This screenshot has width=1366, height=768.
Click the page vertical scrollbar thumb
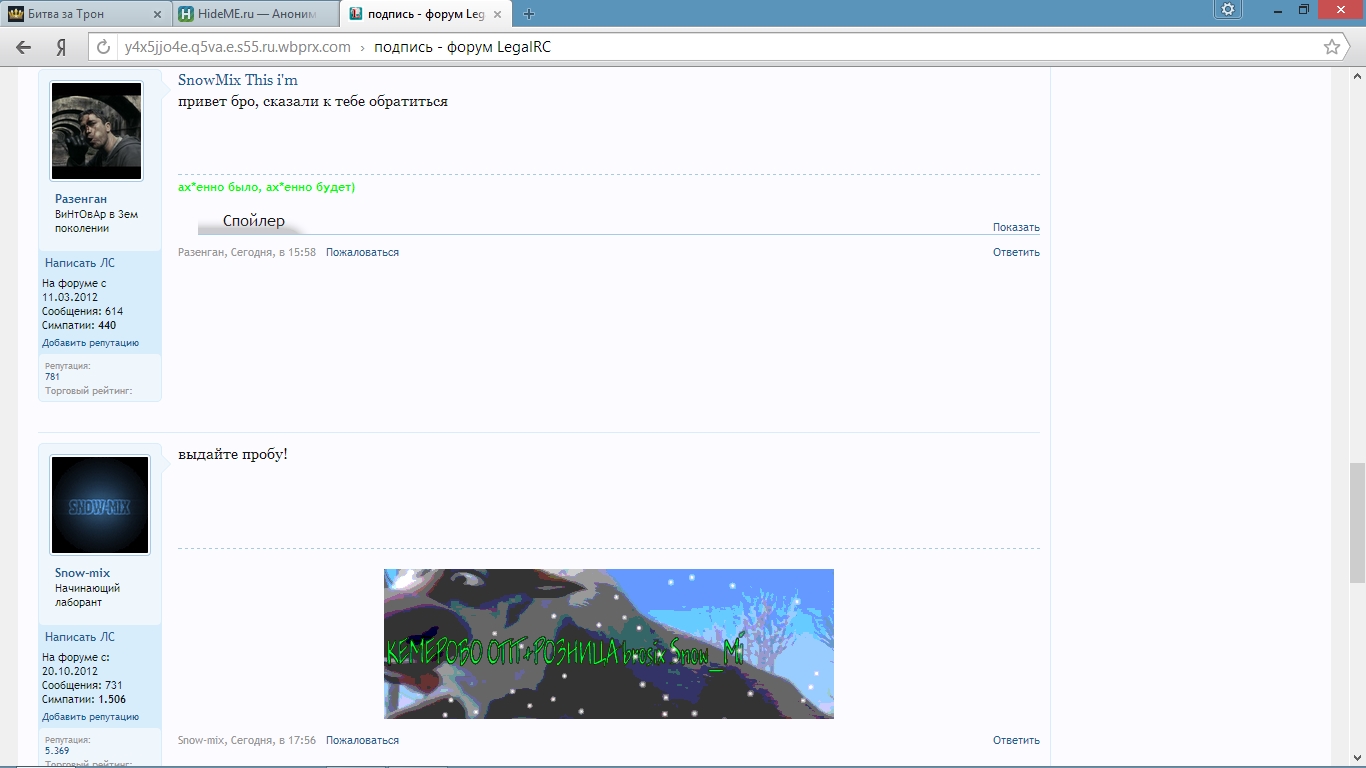(x=1357, y=523)
